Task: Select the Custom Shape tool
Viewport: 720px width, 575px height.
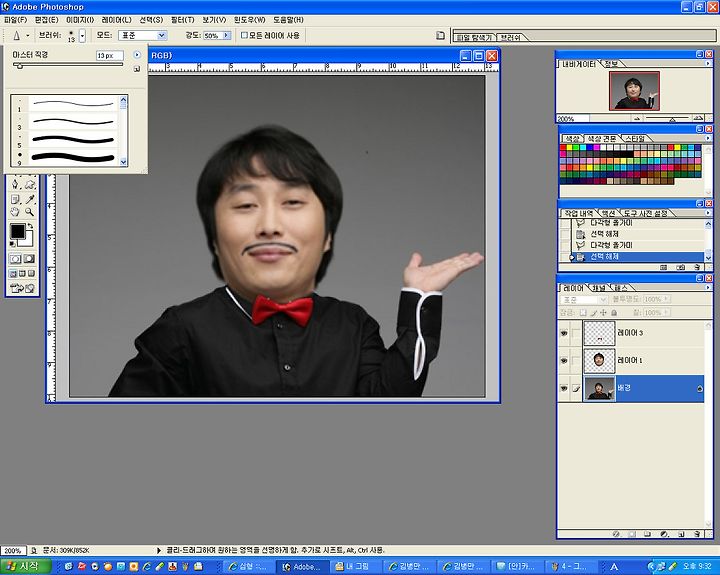Action: 30,185
